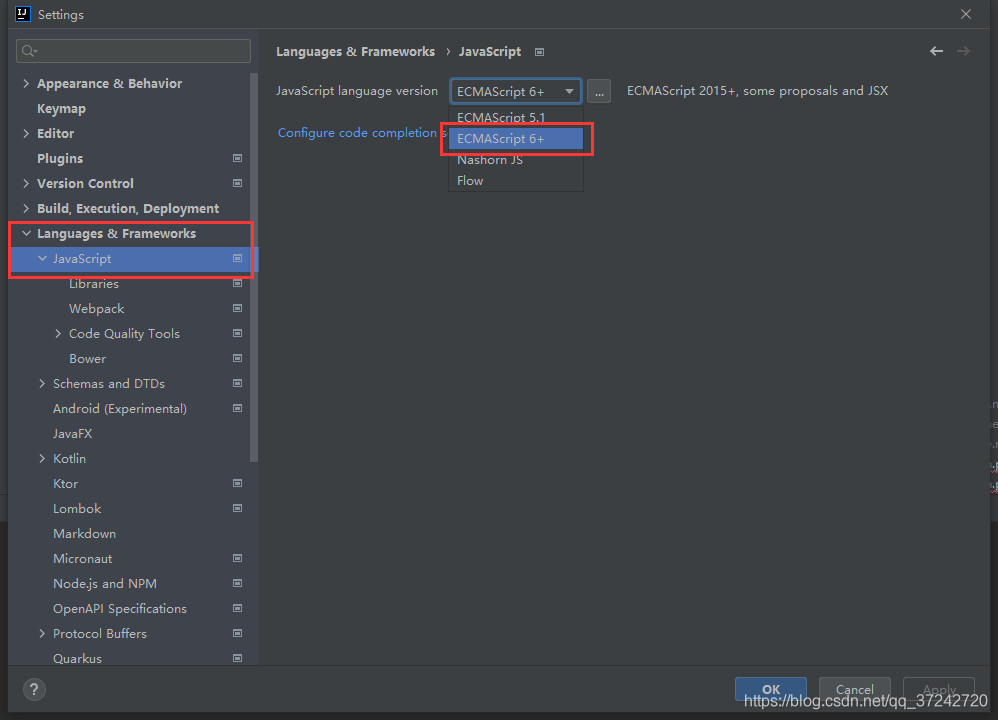Focus the settings search field
Viewport: 998px width, 720px height.
[133, 51]
